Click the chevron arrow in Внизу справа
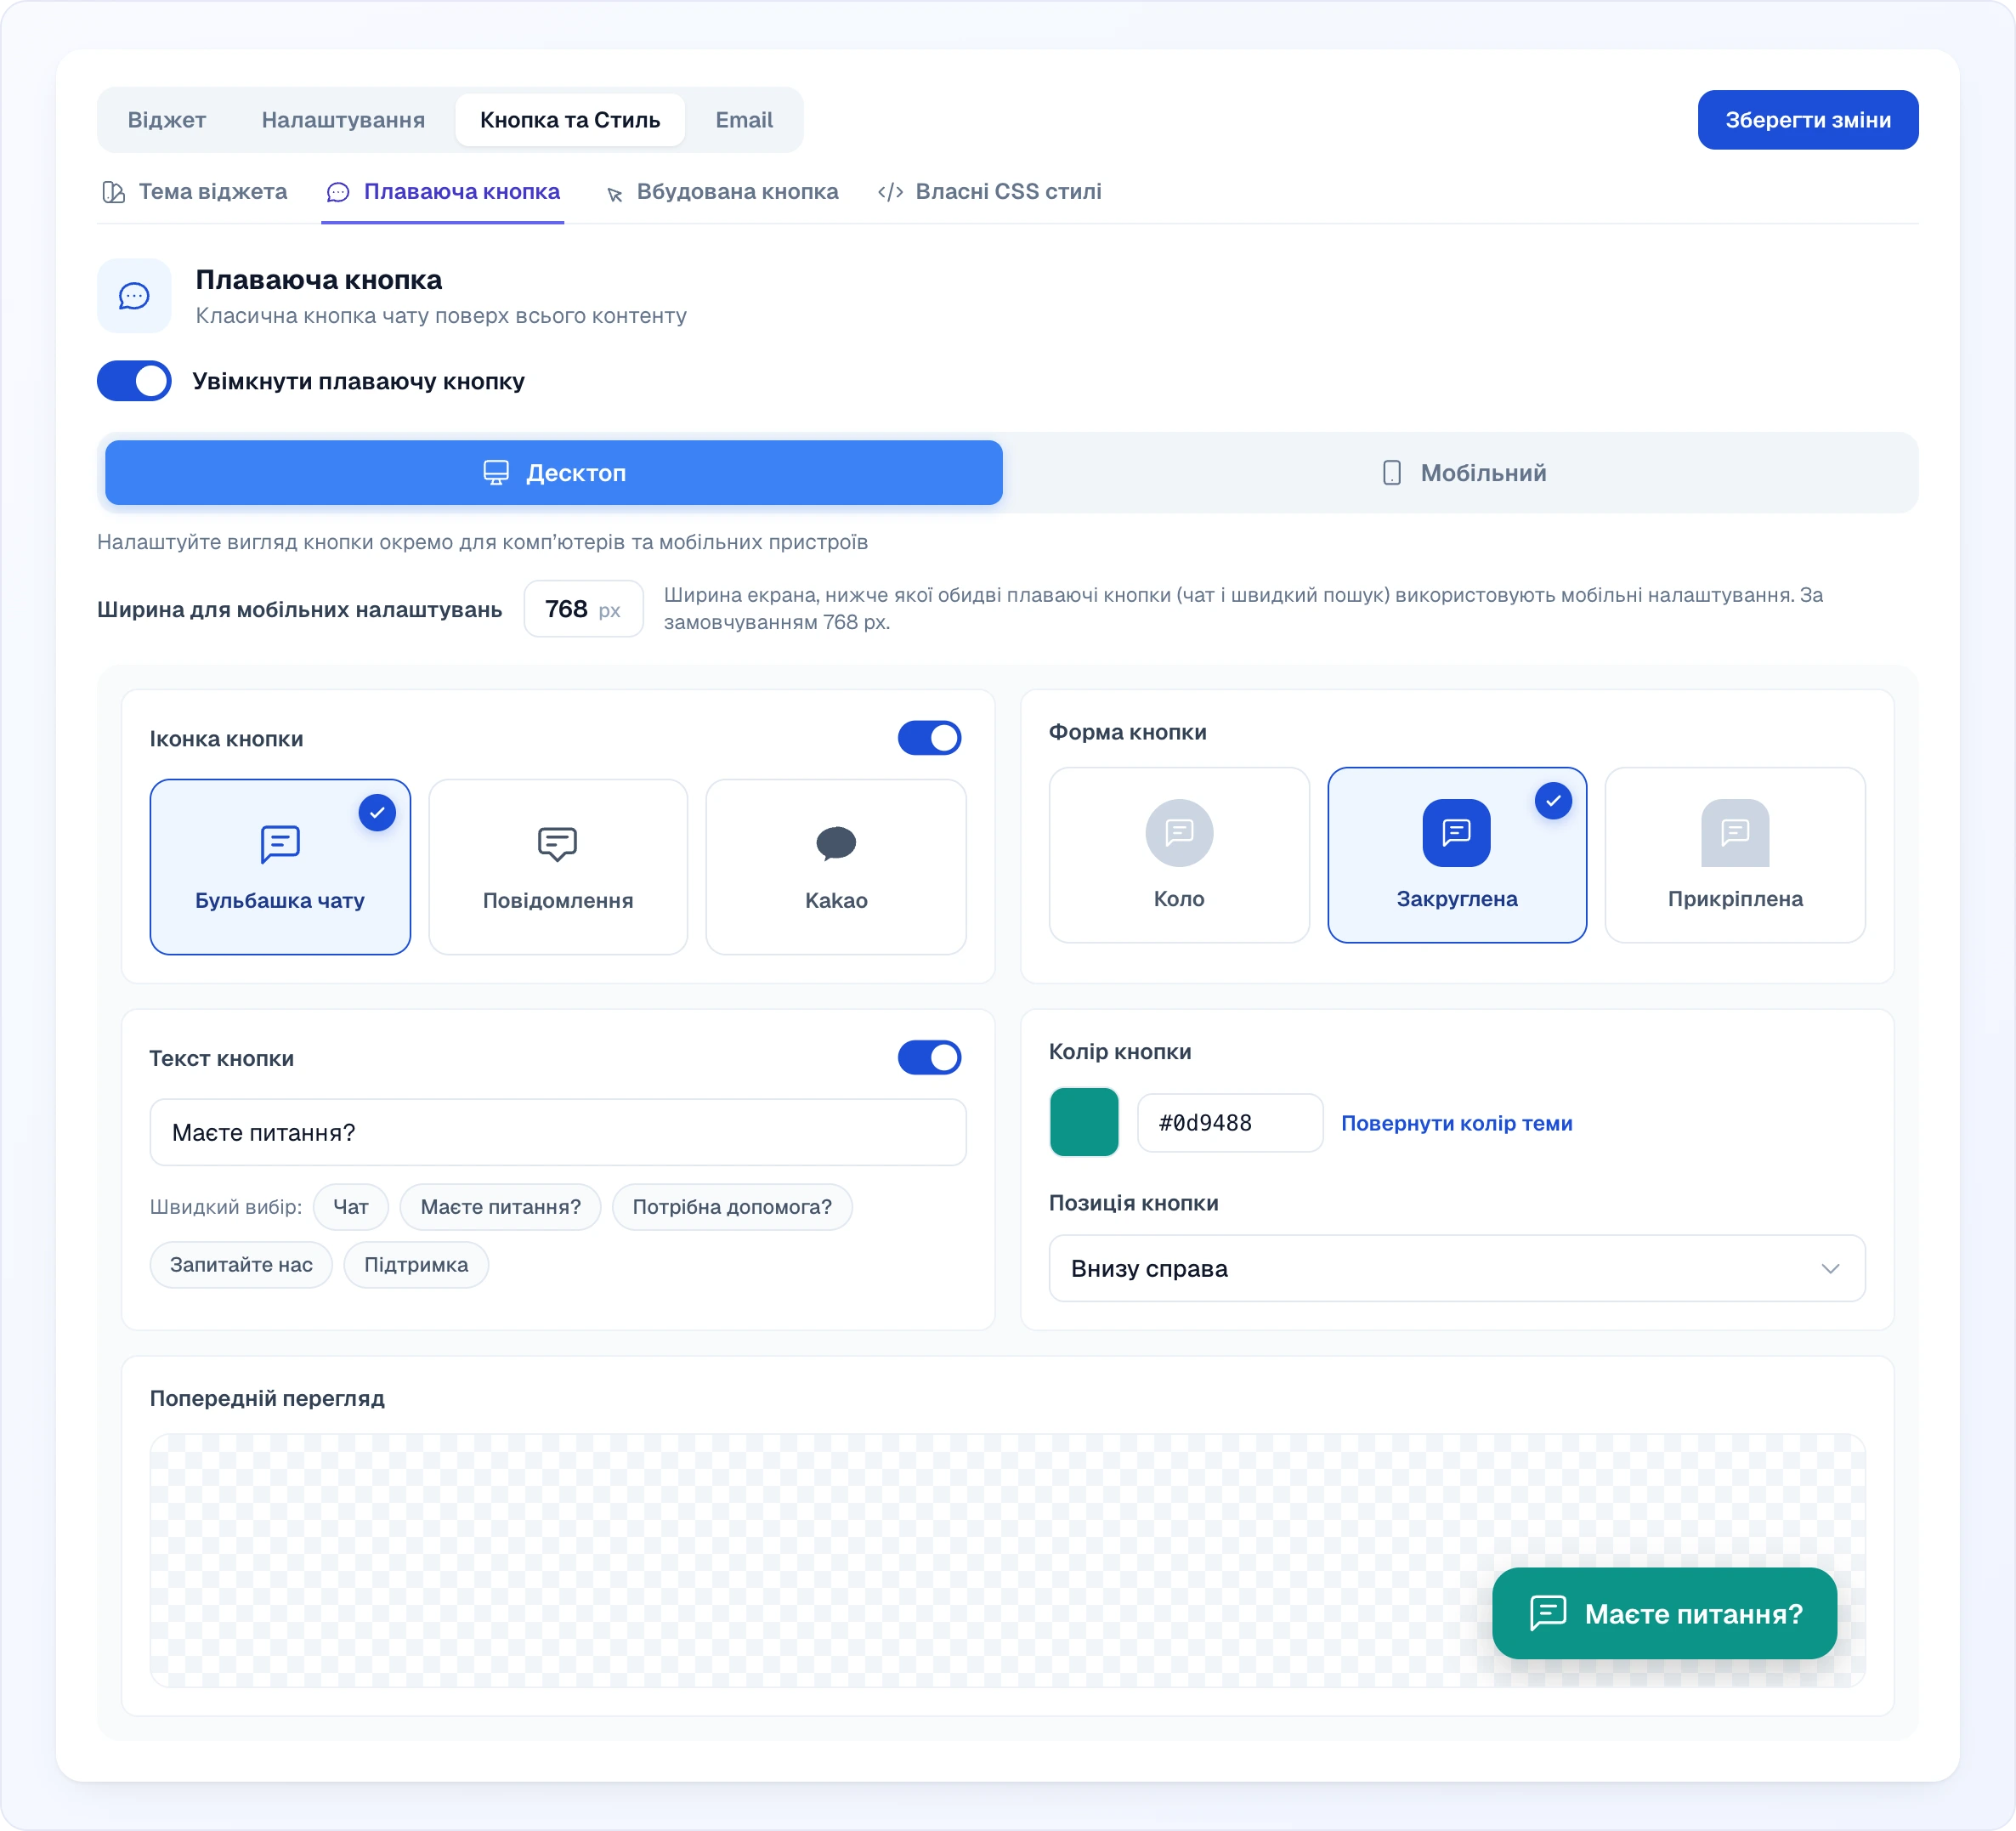2016x1831 pixels. point(1830,1268)
